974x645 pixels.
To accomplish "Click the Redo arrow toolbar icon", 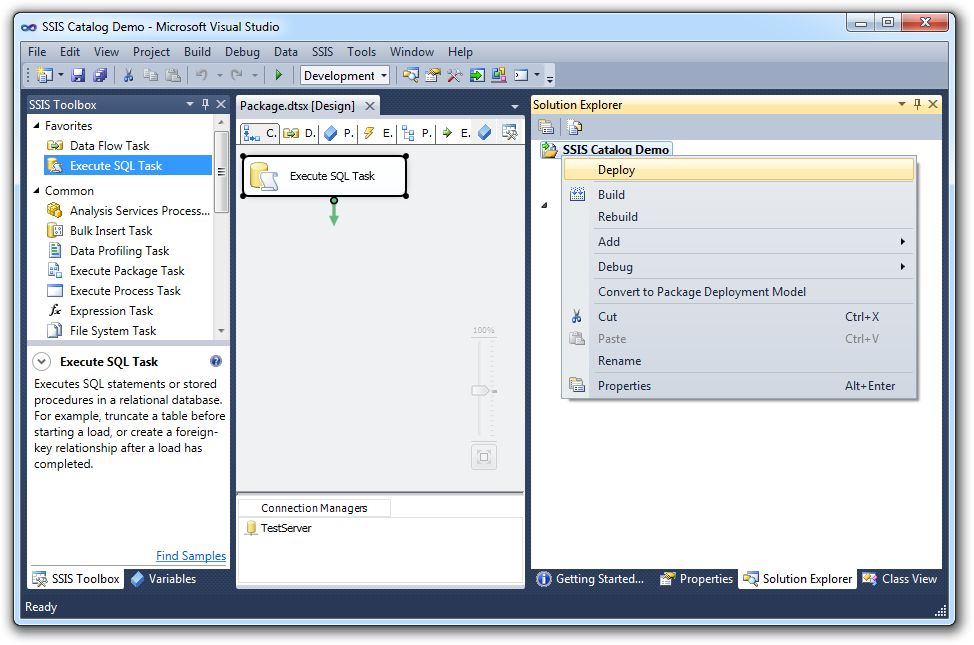I will [x=237, y=75].
